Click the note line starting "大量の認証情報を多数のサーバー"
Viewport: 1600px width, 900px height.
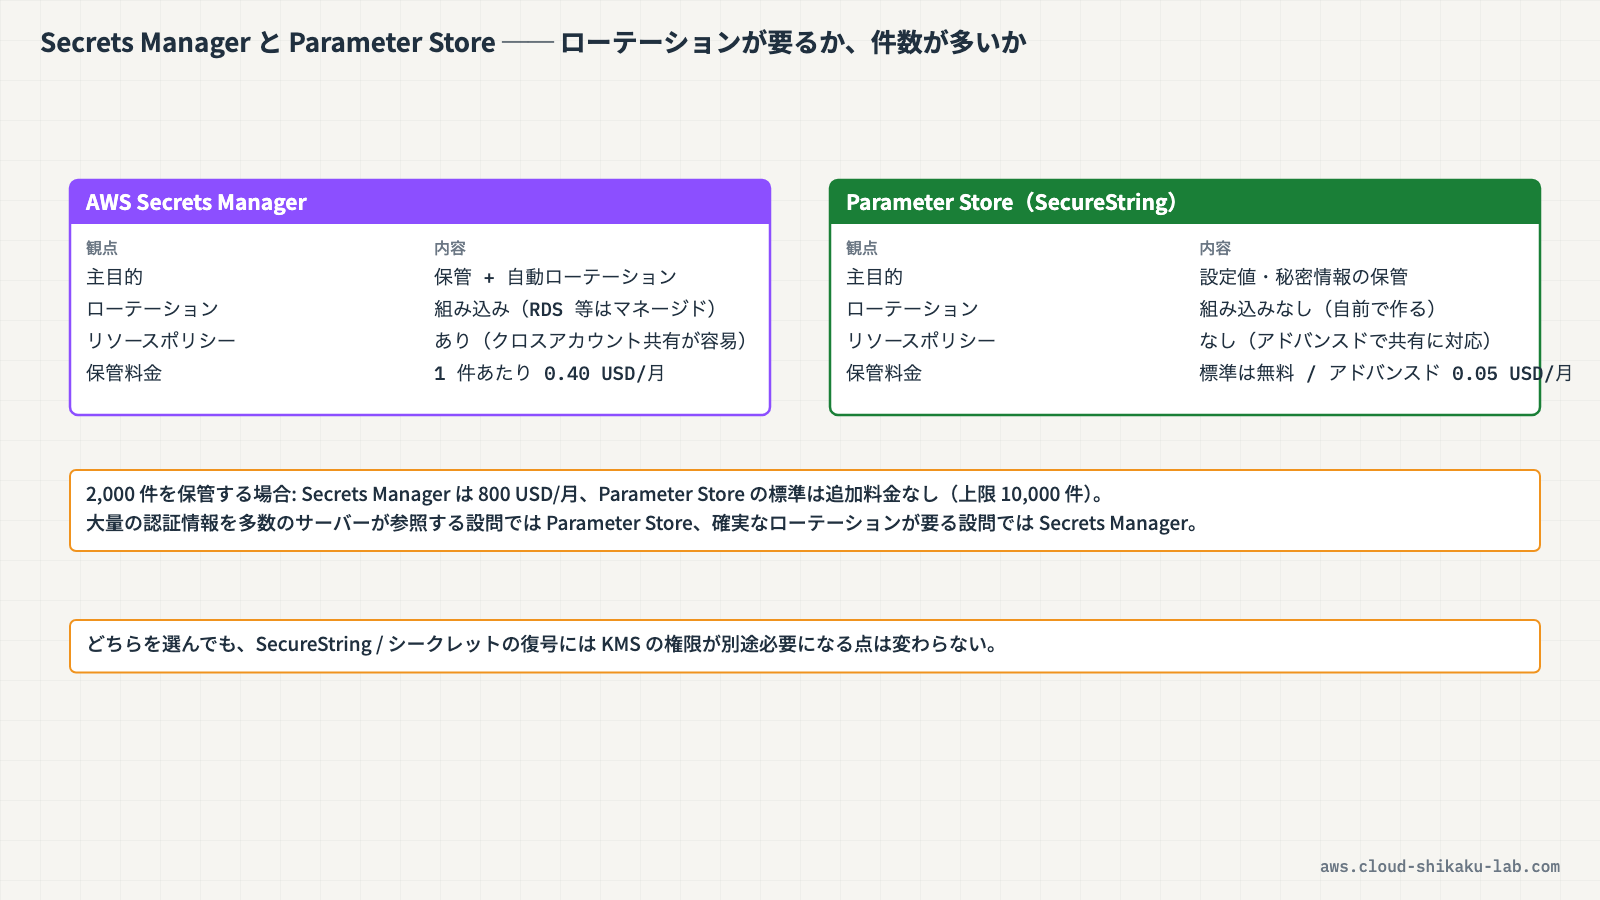point(642,523)
